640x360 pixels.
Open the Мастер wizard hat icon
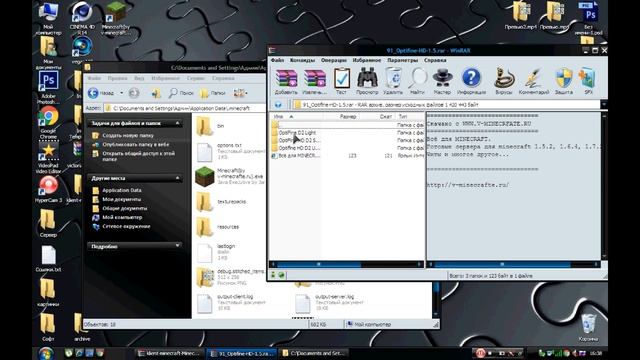(x=442, y=78)
